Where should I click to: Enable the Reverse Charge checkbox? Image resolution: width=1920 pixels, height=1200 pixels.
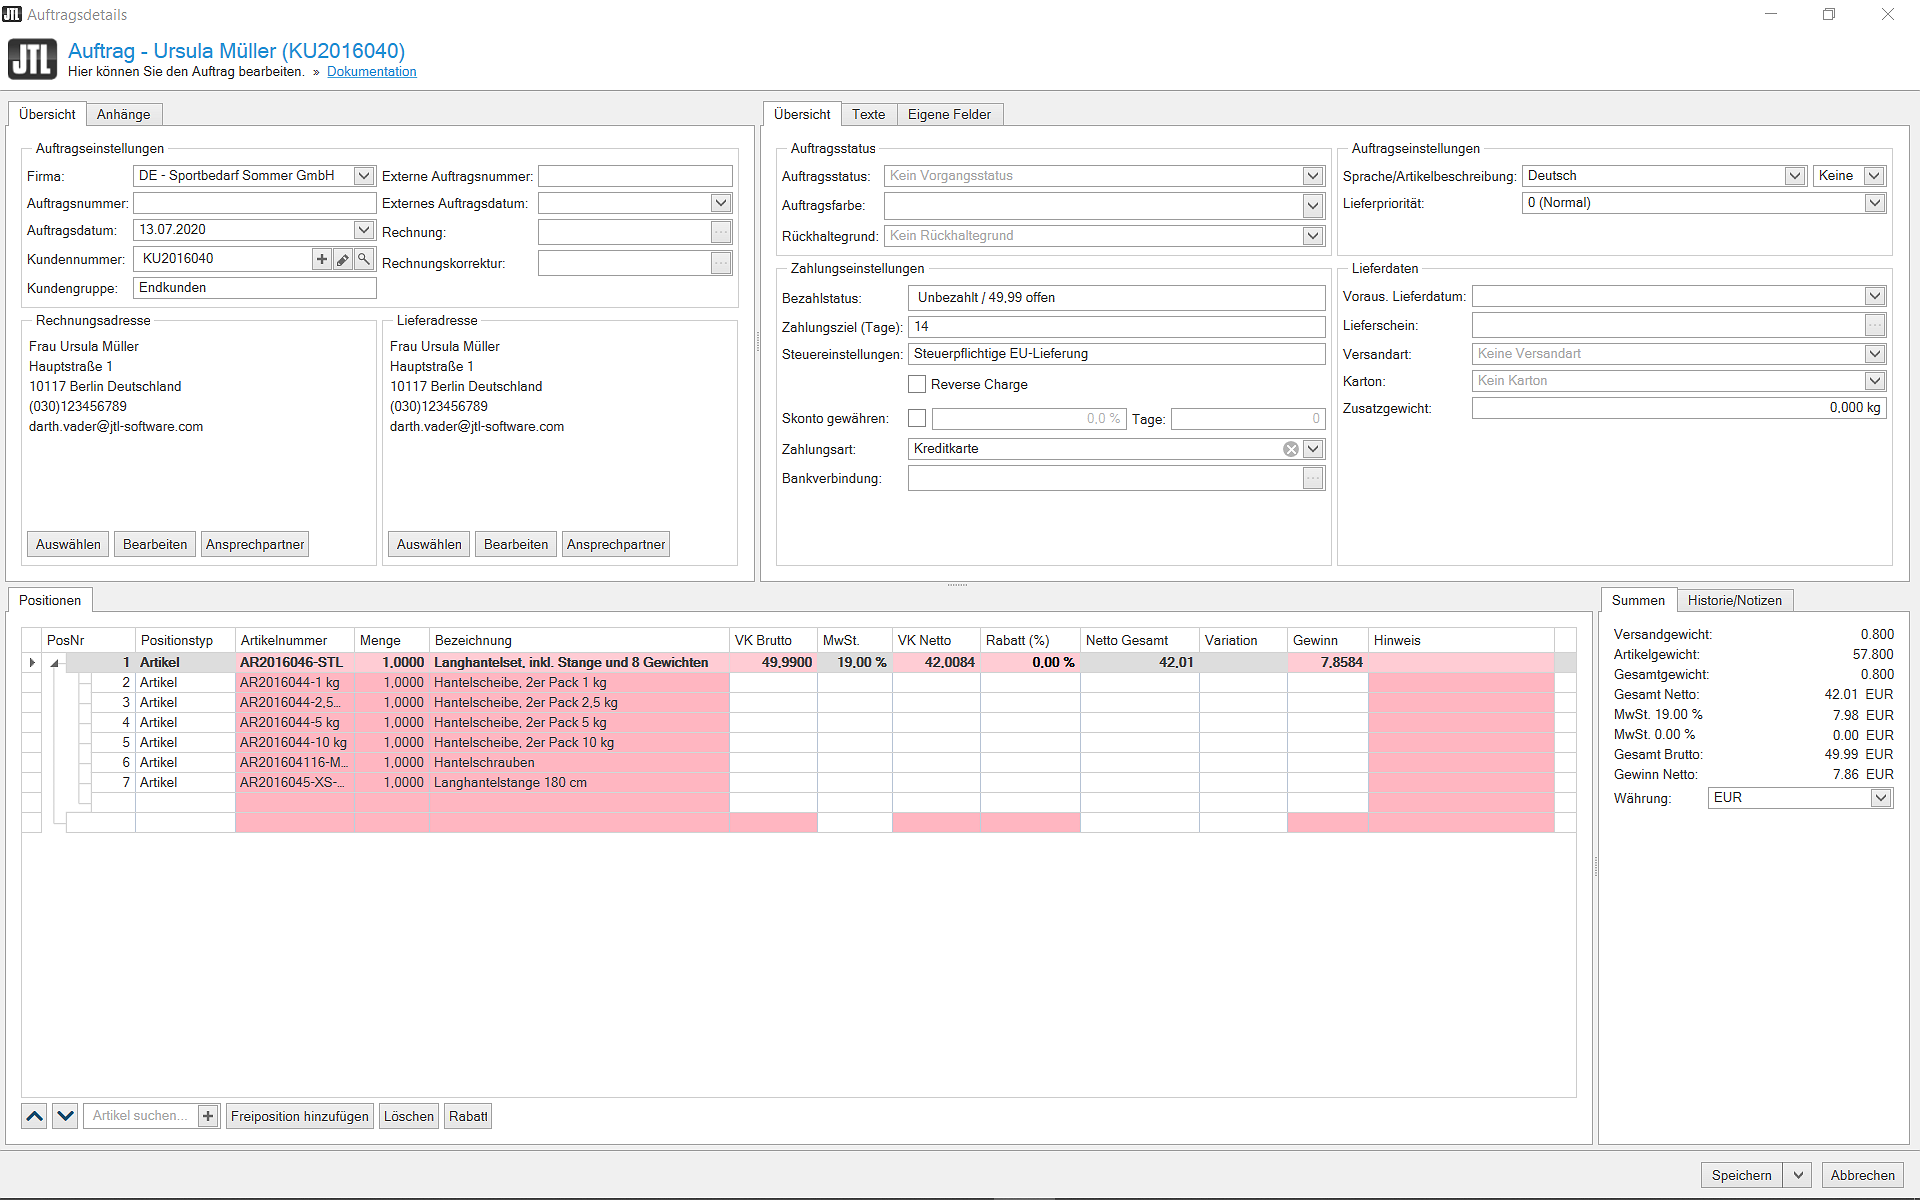917,384
